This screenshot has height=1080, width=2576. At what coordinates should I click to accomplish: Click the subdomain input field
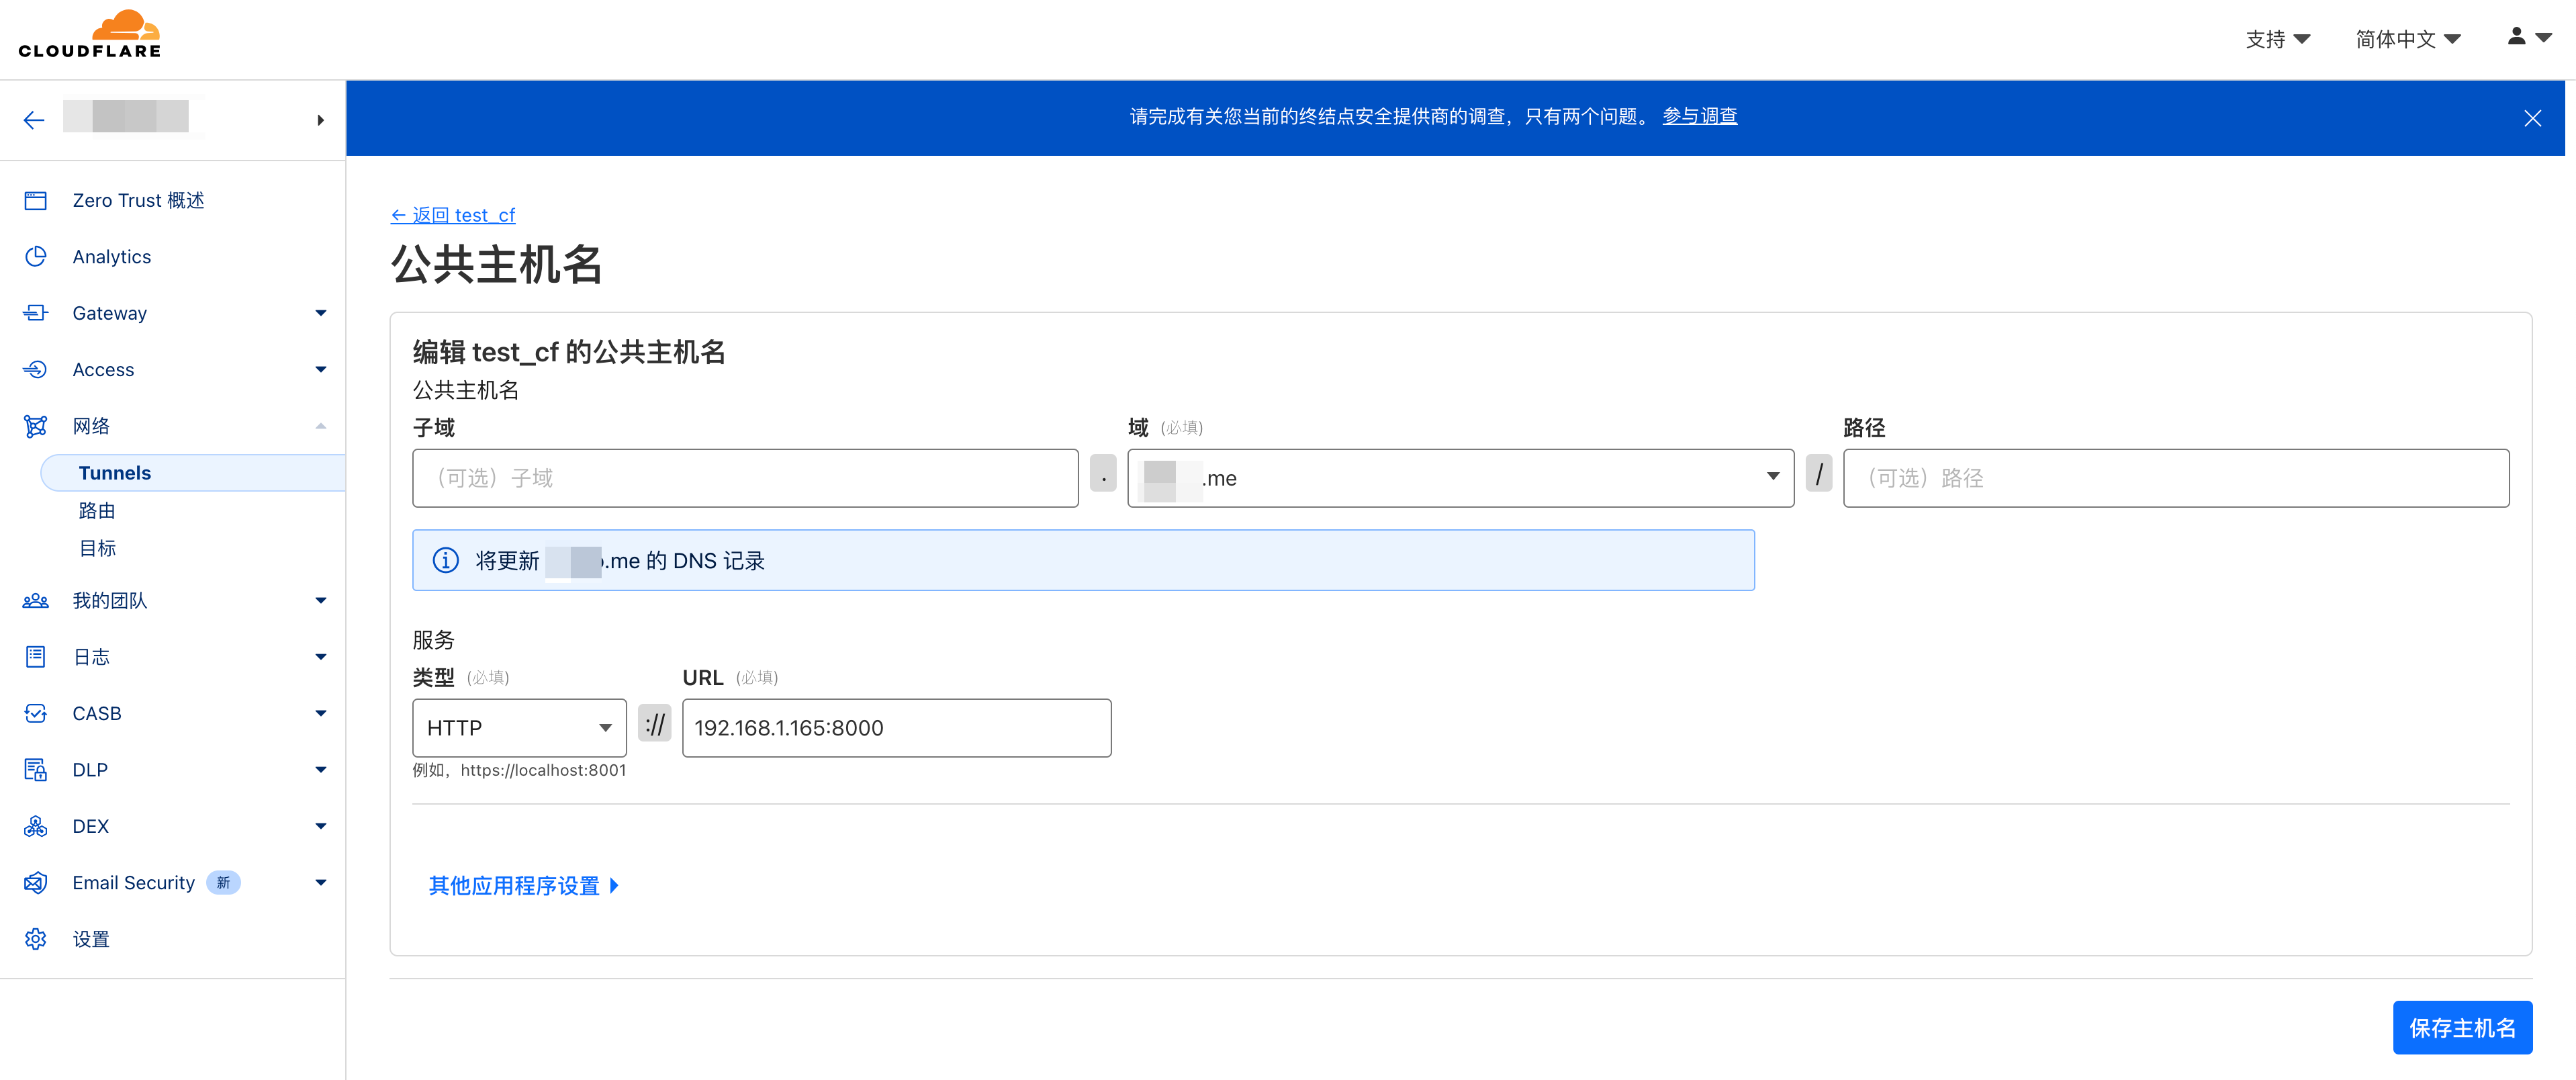745,478
